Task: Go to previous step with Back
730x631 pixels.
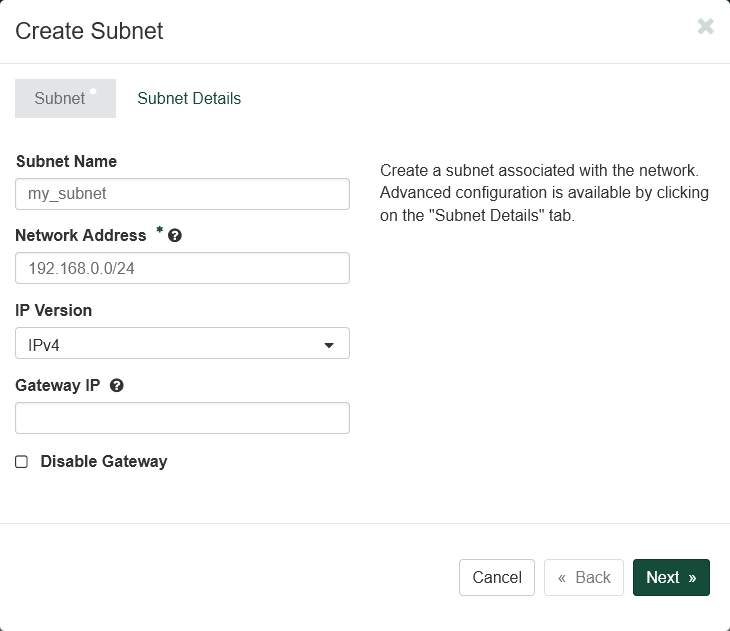Action: [584, 577]
